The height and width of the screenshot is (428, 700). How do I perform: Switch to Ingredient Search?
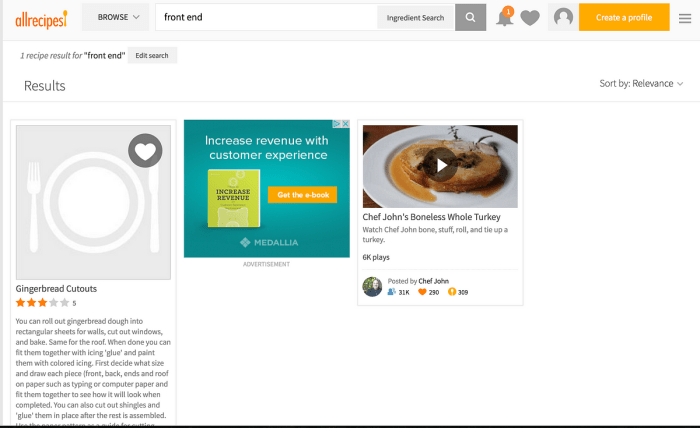pyautogui.click(x=415, y=18)
